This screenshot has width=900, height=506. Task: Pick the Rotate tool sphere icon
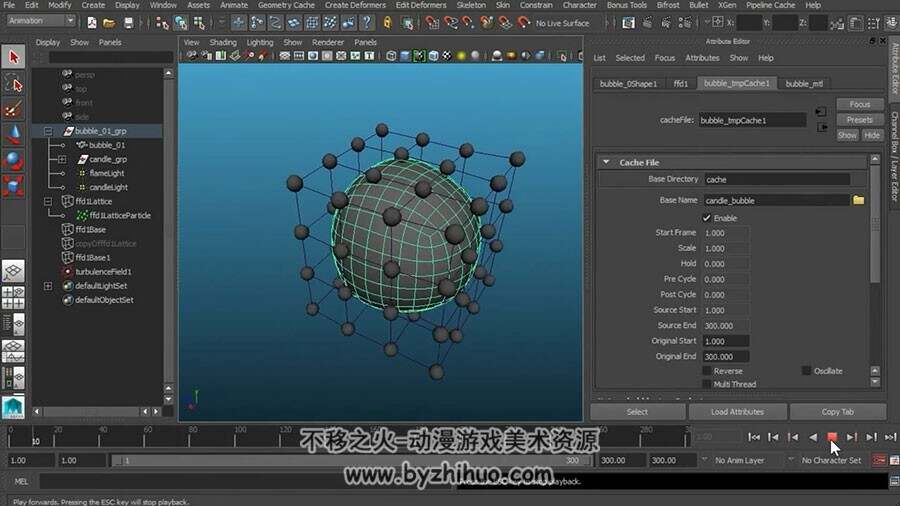click(x=13, y=160)
